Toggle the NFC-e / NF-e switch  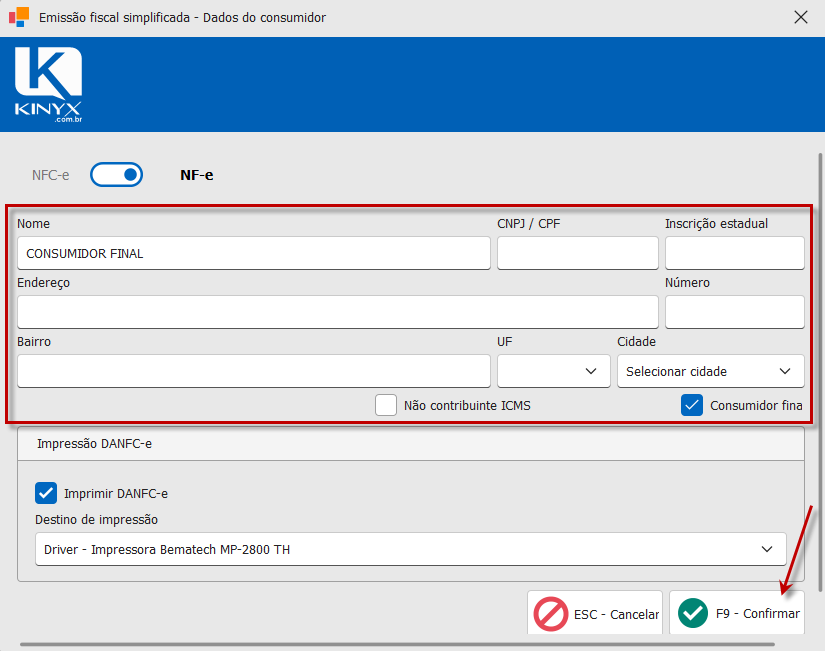point(116,175)
